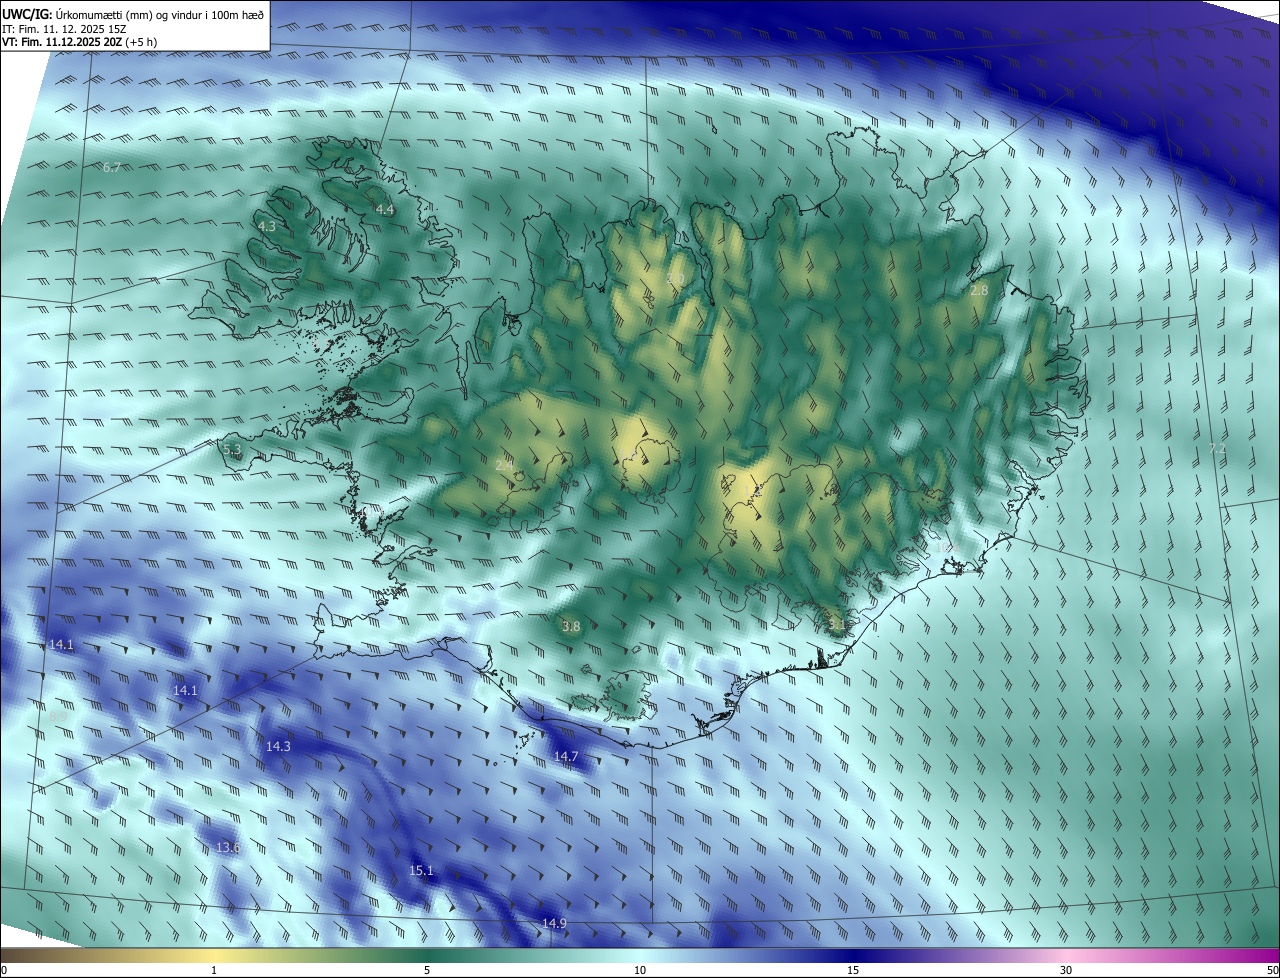Click the color scale tick label 0
The height and width of the screenshot is (978, 1280).
coord(4,970)
